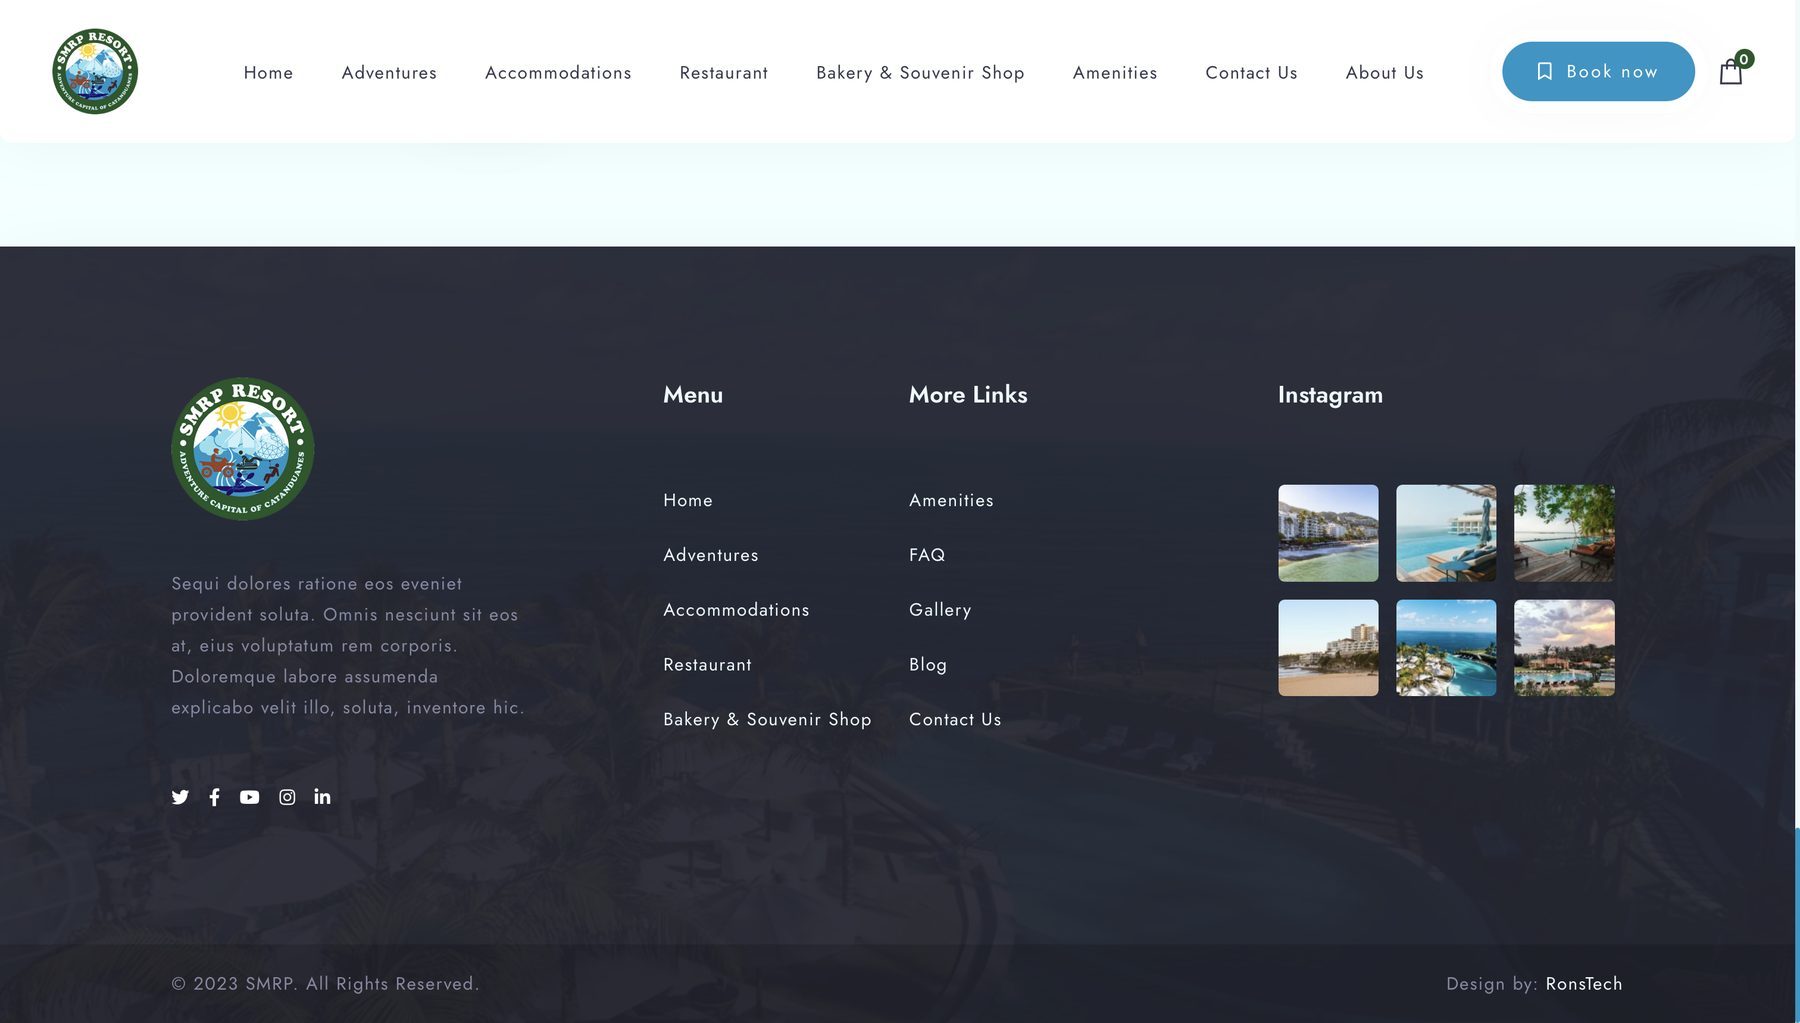The width and height of the screenshot is (1800, 1023).
Task: Click the '© 2023 SMRP. All Rights Reserved.' text
Action: tap(325, 984)
